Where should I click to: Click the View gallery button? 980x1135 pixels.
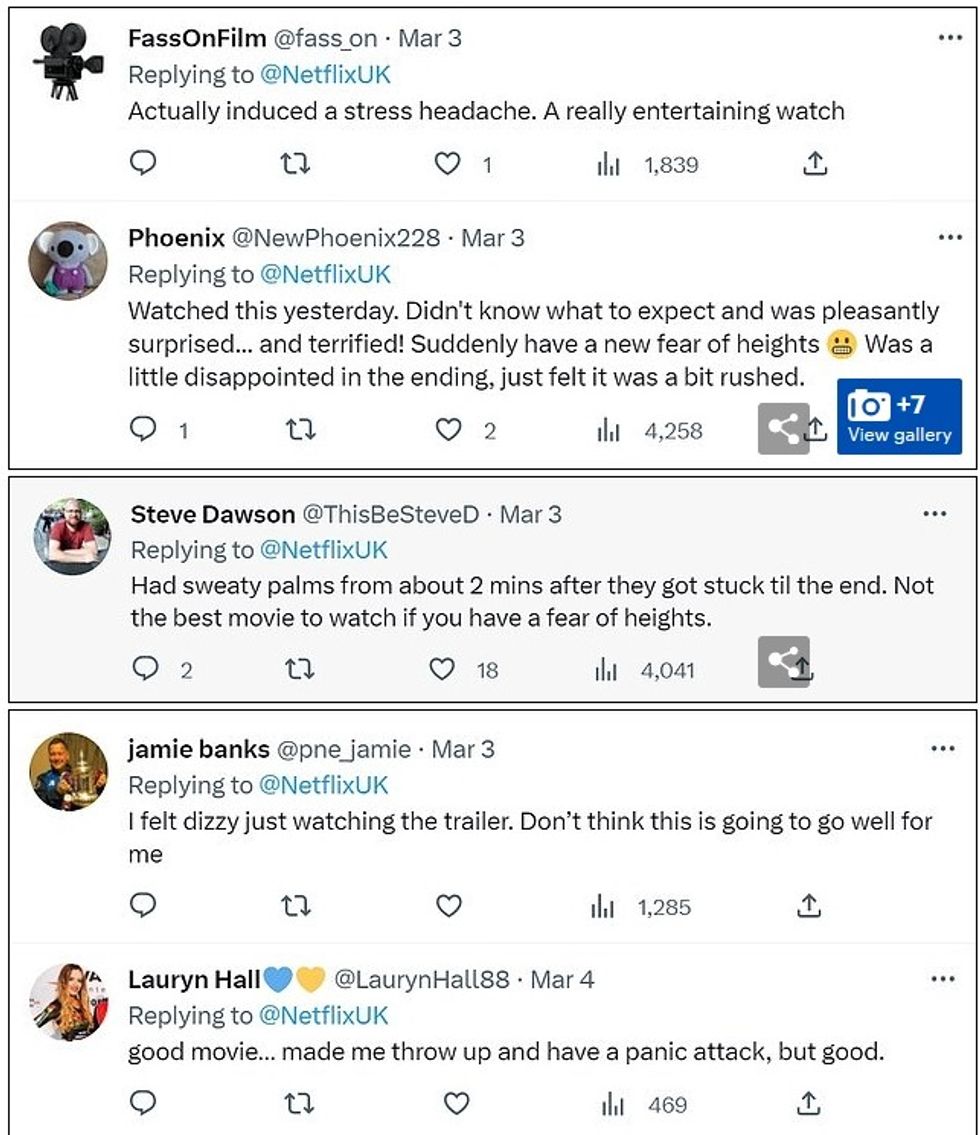(899, 418)
